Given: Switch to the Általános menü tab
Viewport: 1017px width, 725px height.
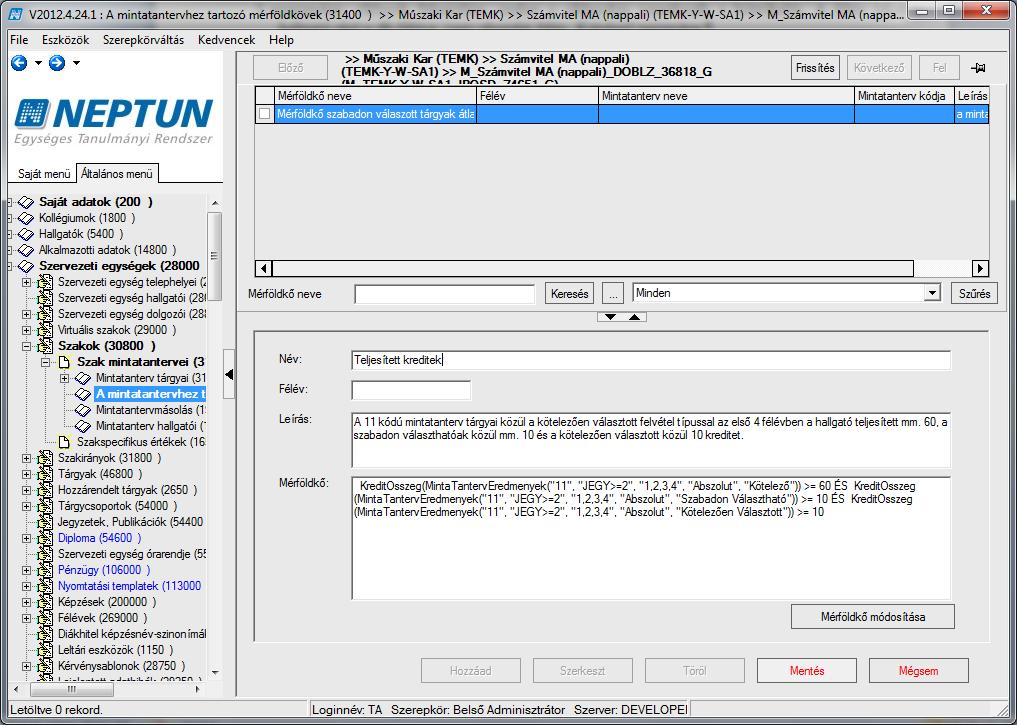Looking at the screenshot, I should 117,174.
